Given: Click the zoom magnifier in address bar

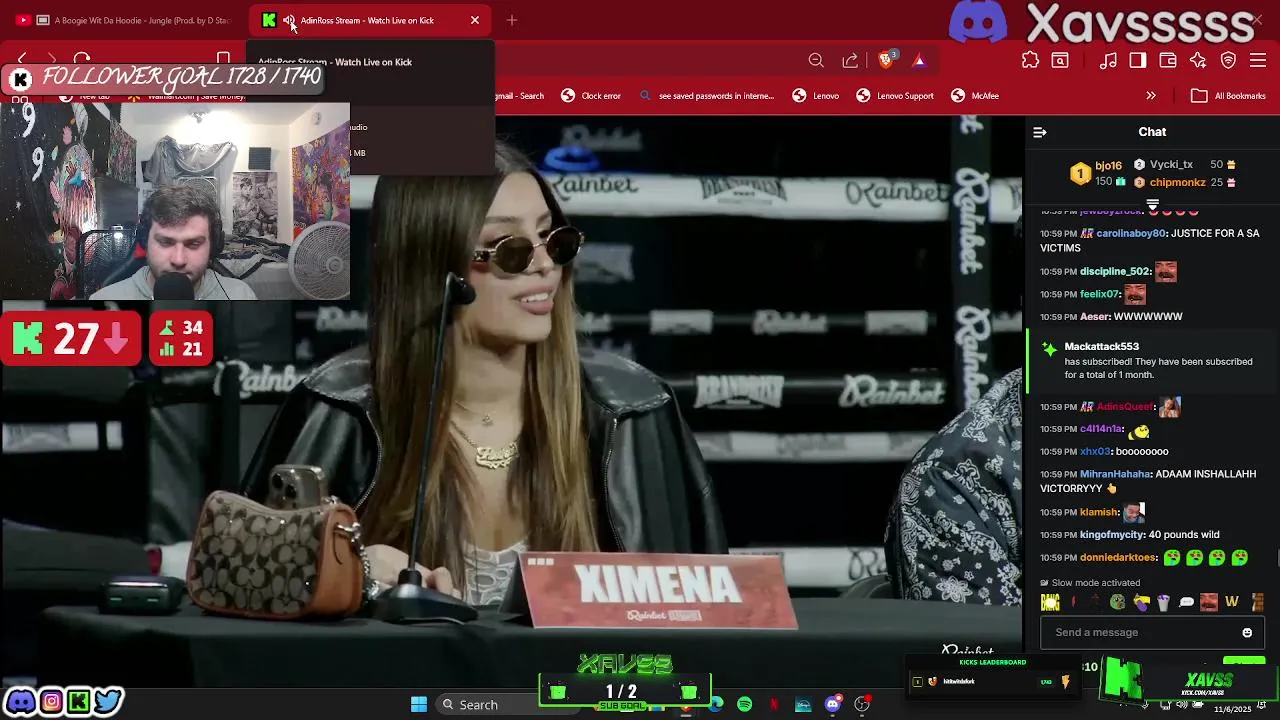Looking at the screenshot, I should [x=816, y=61].
